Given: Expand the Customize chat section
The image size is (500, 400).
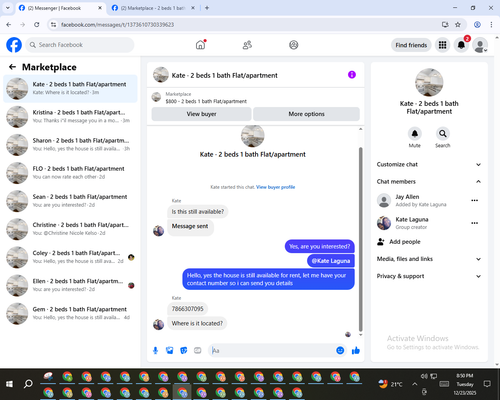Looking at the screenshot, I should 429,164.
